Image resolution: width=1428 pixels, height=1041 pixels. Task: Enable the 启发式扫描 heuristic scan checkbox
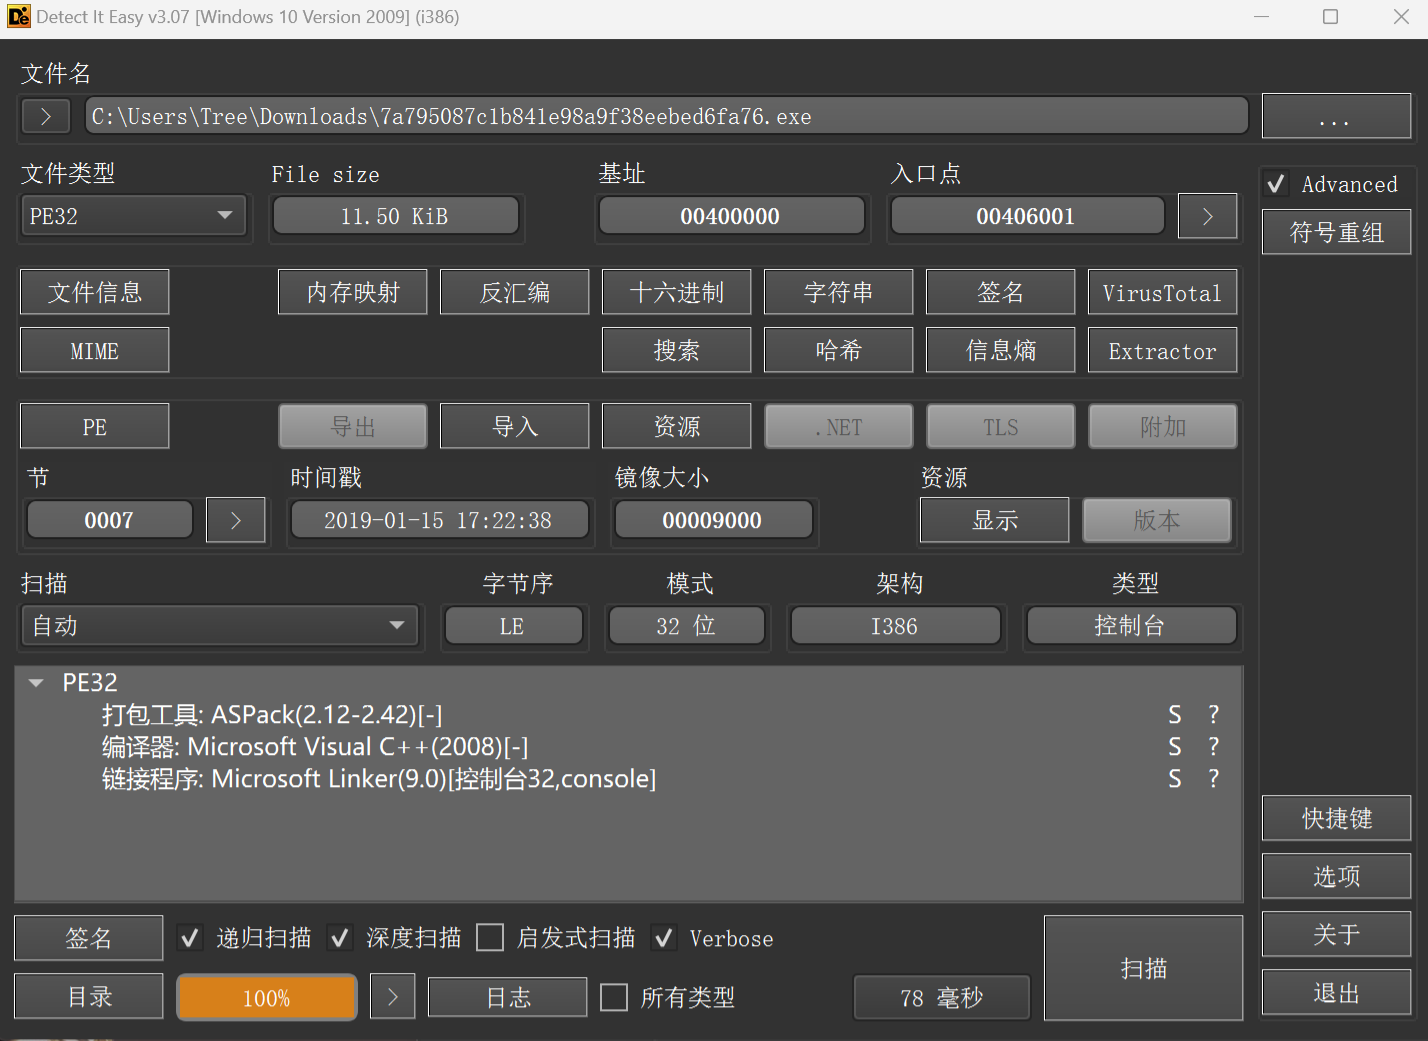490,938
